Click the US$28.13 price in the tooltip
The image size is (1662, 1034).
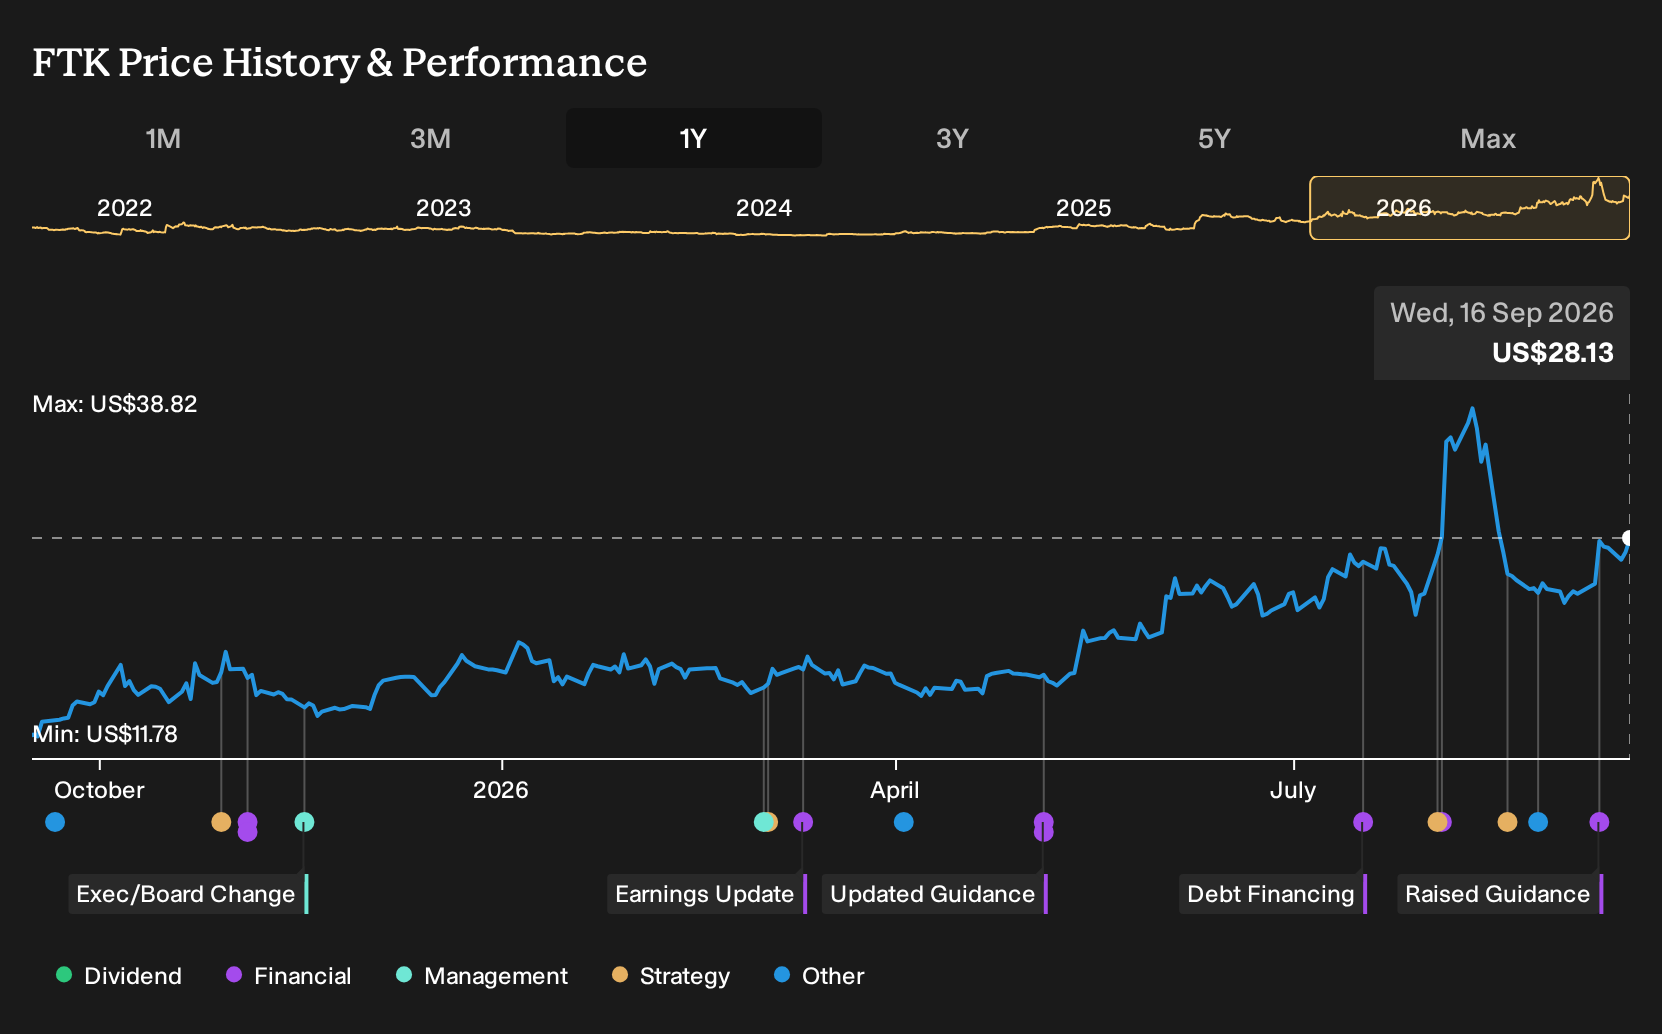[x=1553, y=353]
